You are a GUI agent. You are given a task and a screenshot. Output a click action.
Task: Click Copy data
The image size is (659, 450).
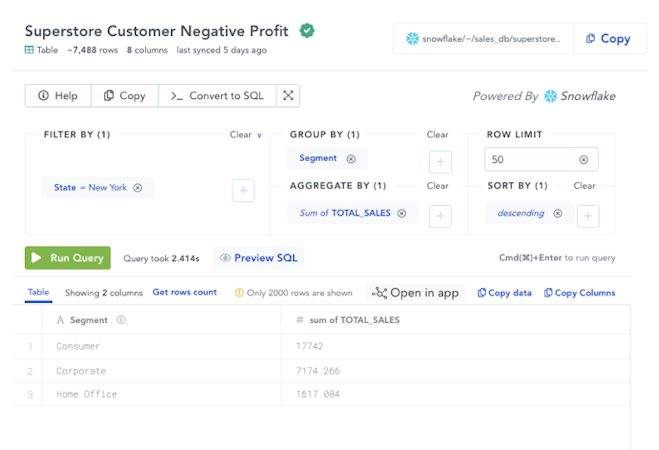pos(504,293)
